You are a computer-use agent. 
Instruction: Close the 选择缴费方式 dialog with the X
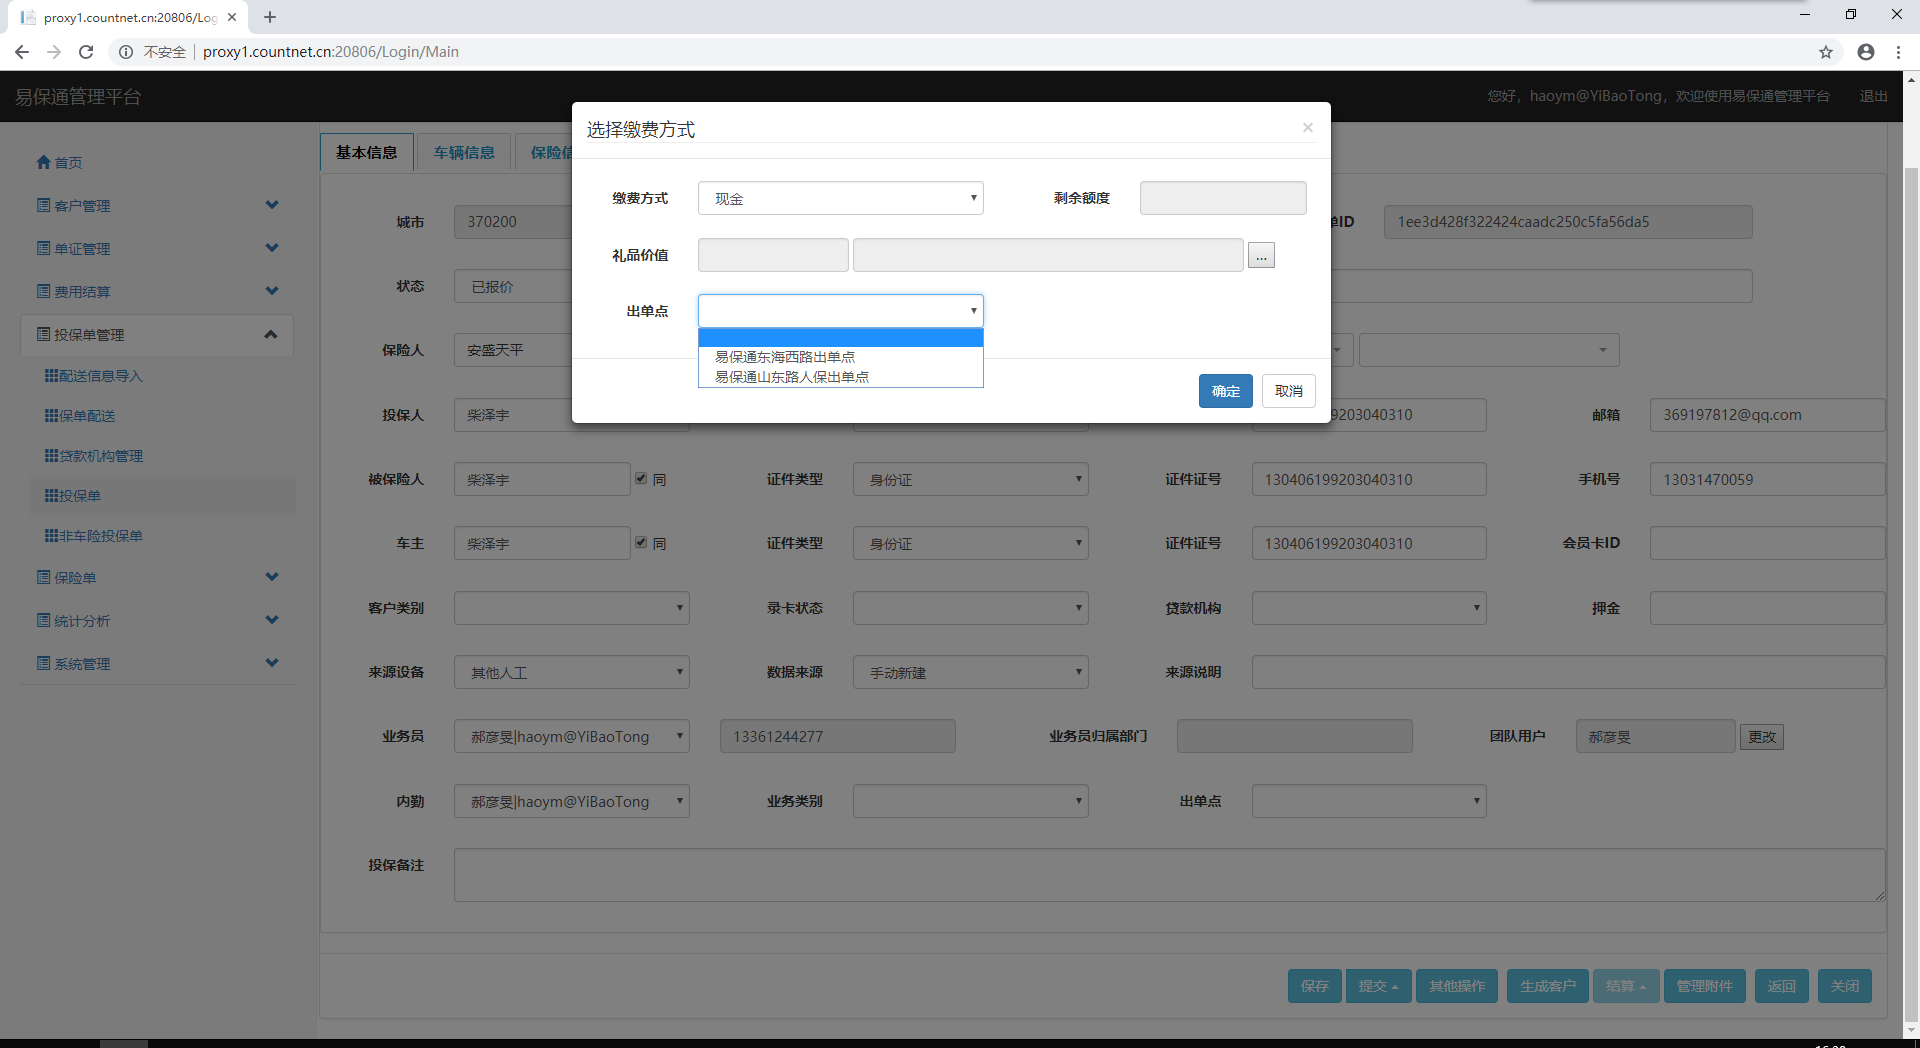[x=1307, y=127]
